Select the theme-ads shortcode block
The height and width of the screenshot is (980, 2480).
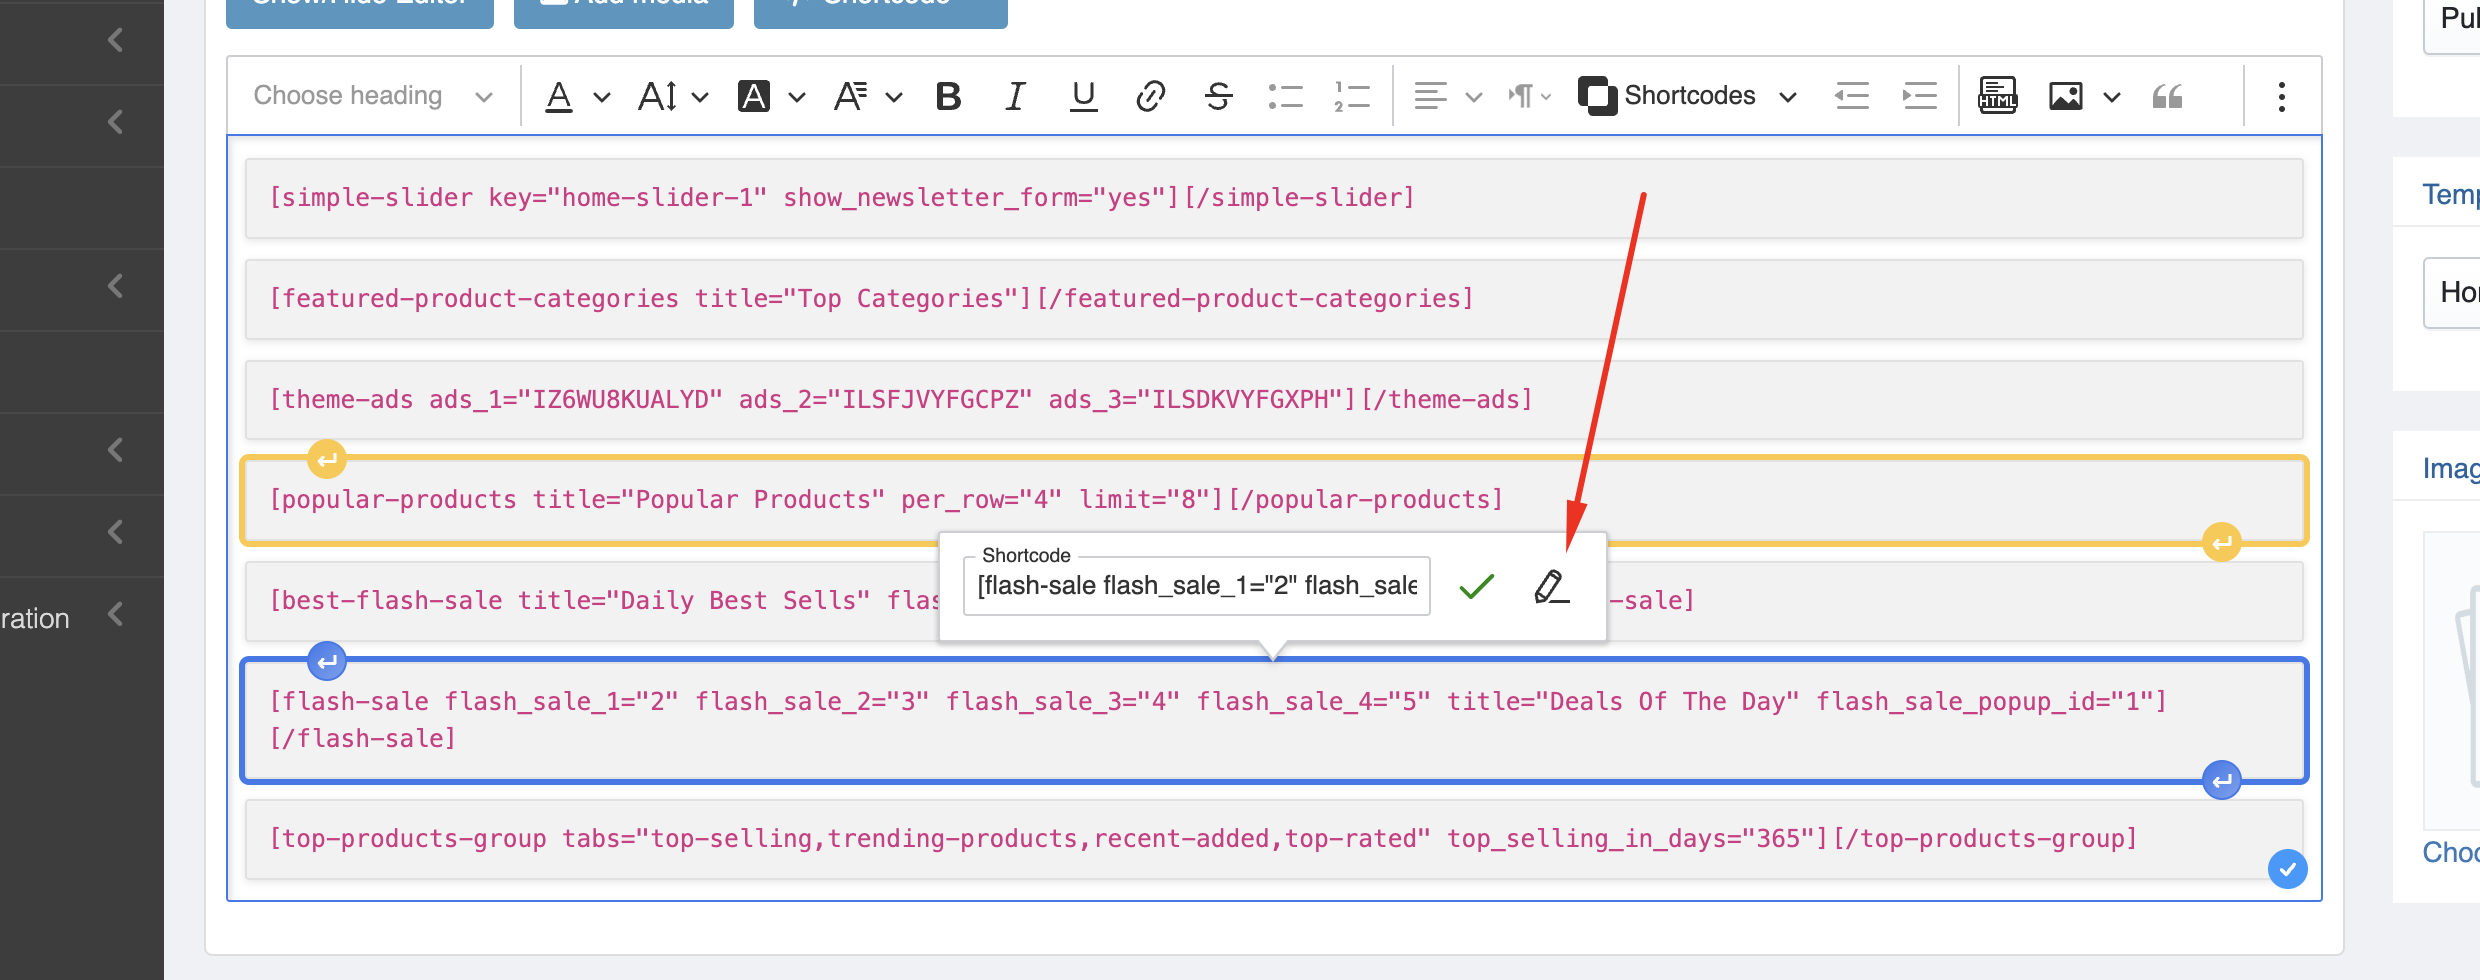[1274, 400]
